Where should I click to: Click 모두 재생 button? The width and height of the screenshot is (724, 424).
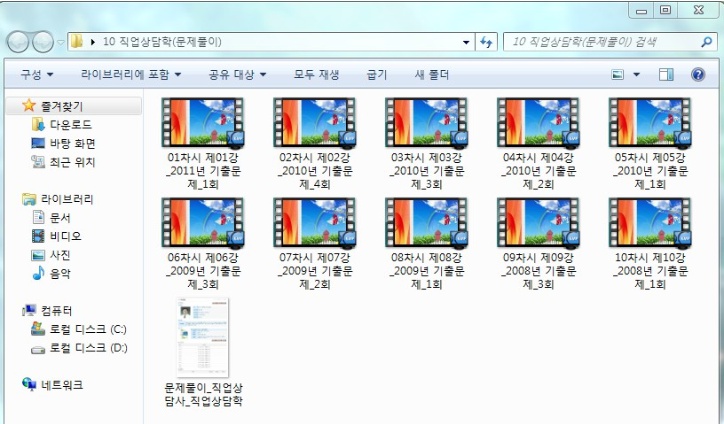coord(316,74)
